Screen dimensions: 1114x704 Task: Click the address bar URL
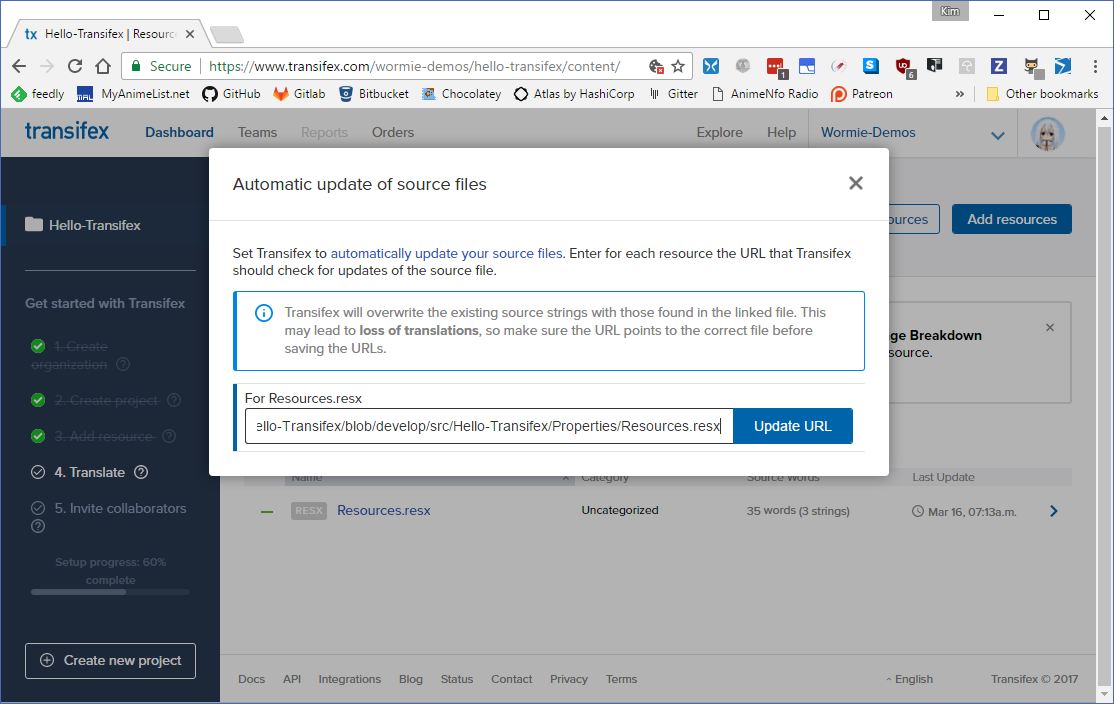click(x=415, y=66)
